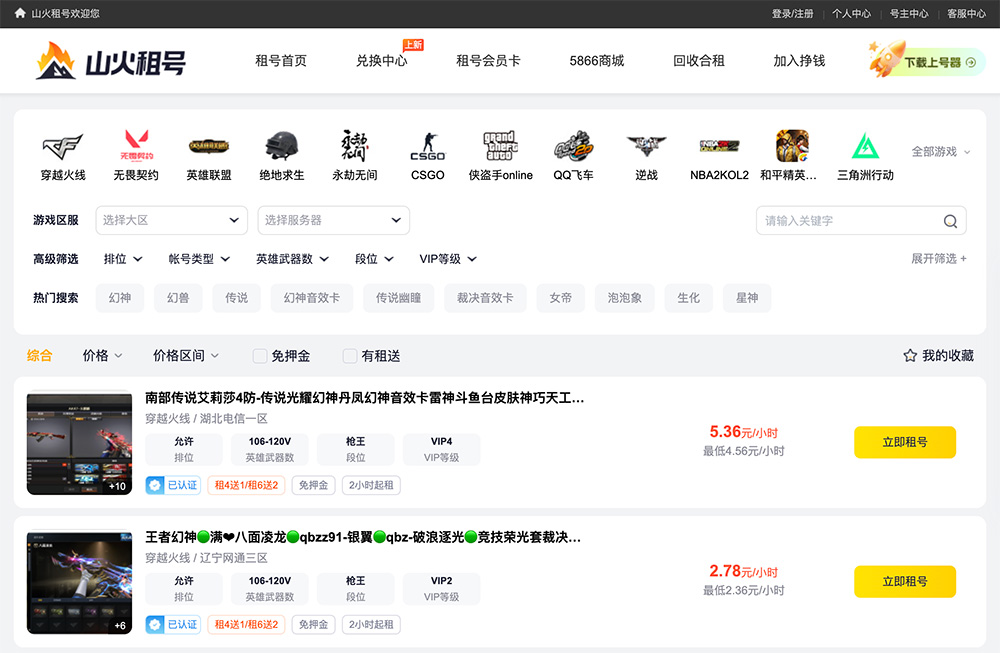
Task: Expand the 英雄武器数 filter
Action: click(x=293, y=259)
